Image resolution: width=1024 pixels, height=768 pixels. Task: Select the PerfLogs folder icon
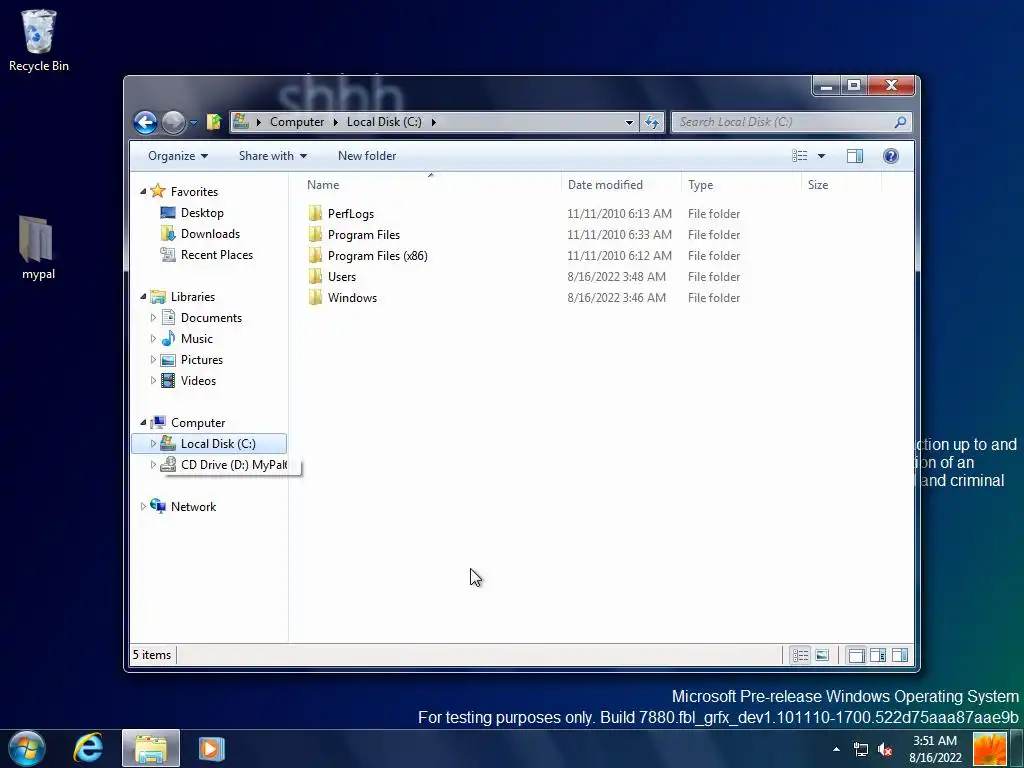315,214
